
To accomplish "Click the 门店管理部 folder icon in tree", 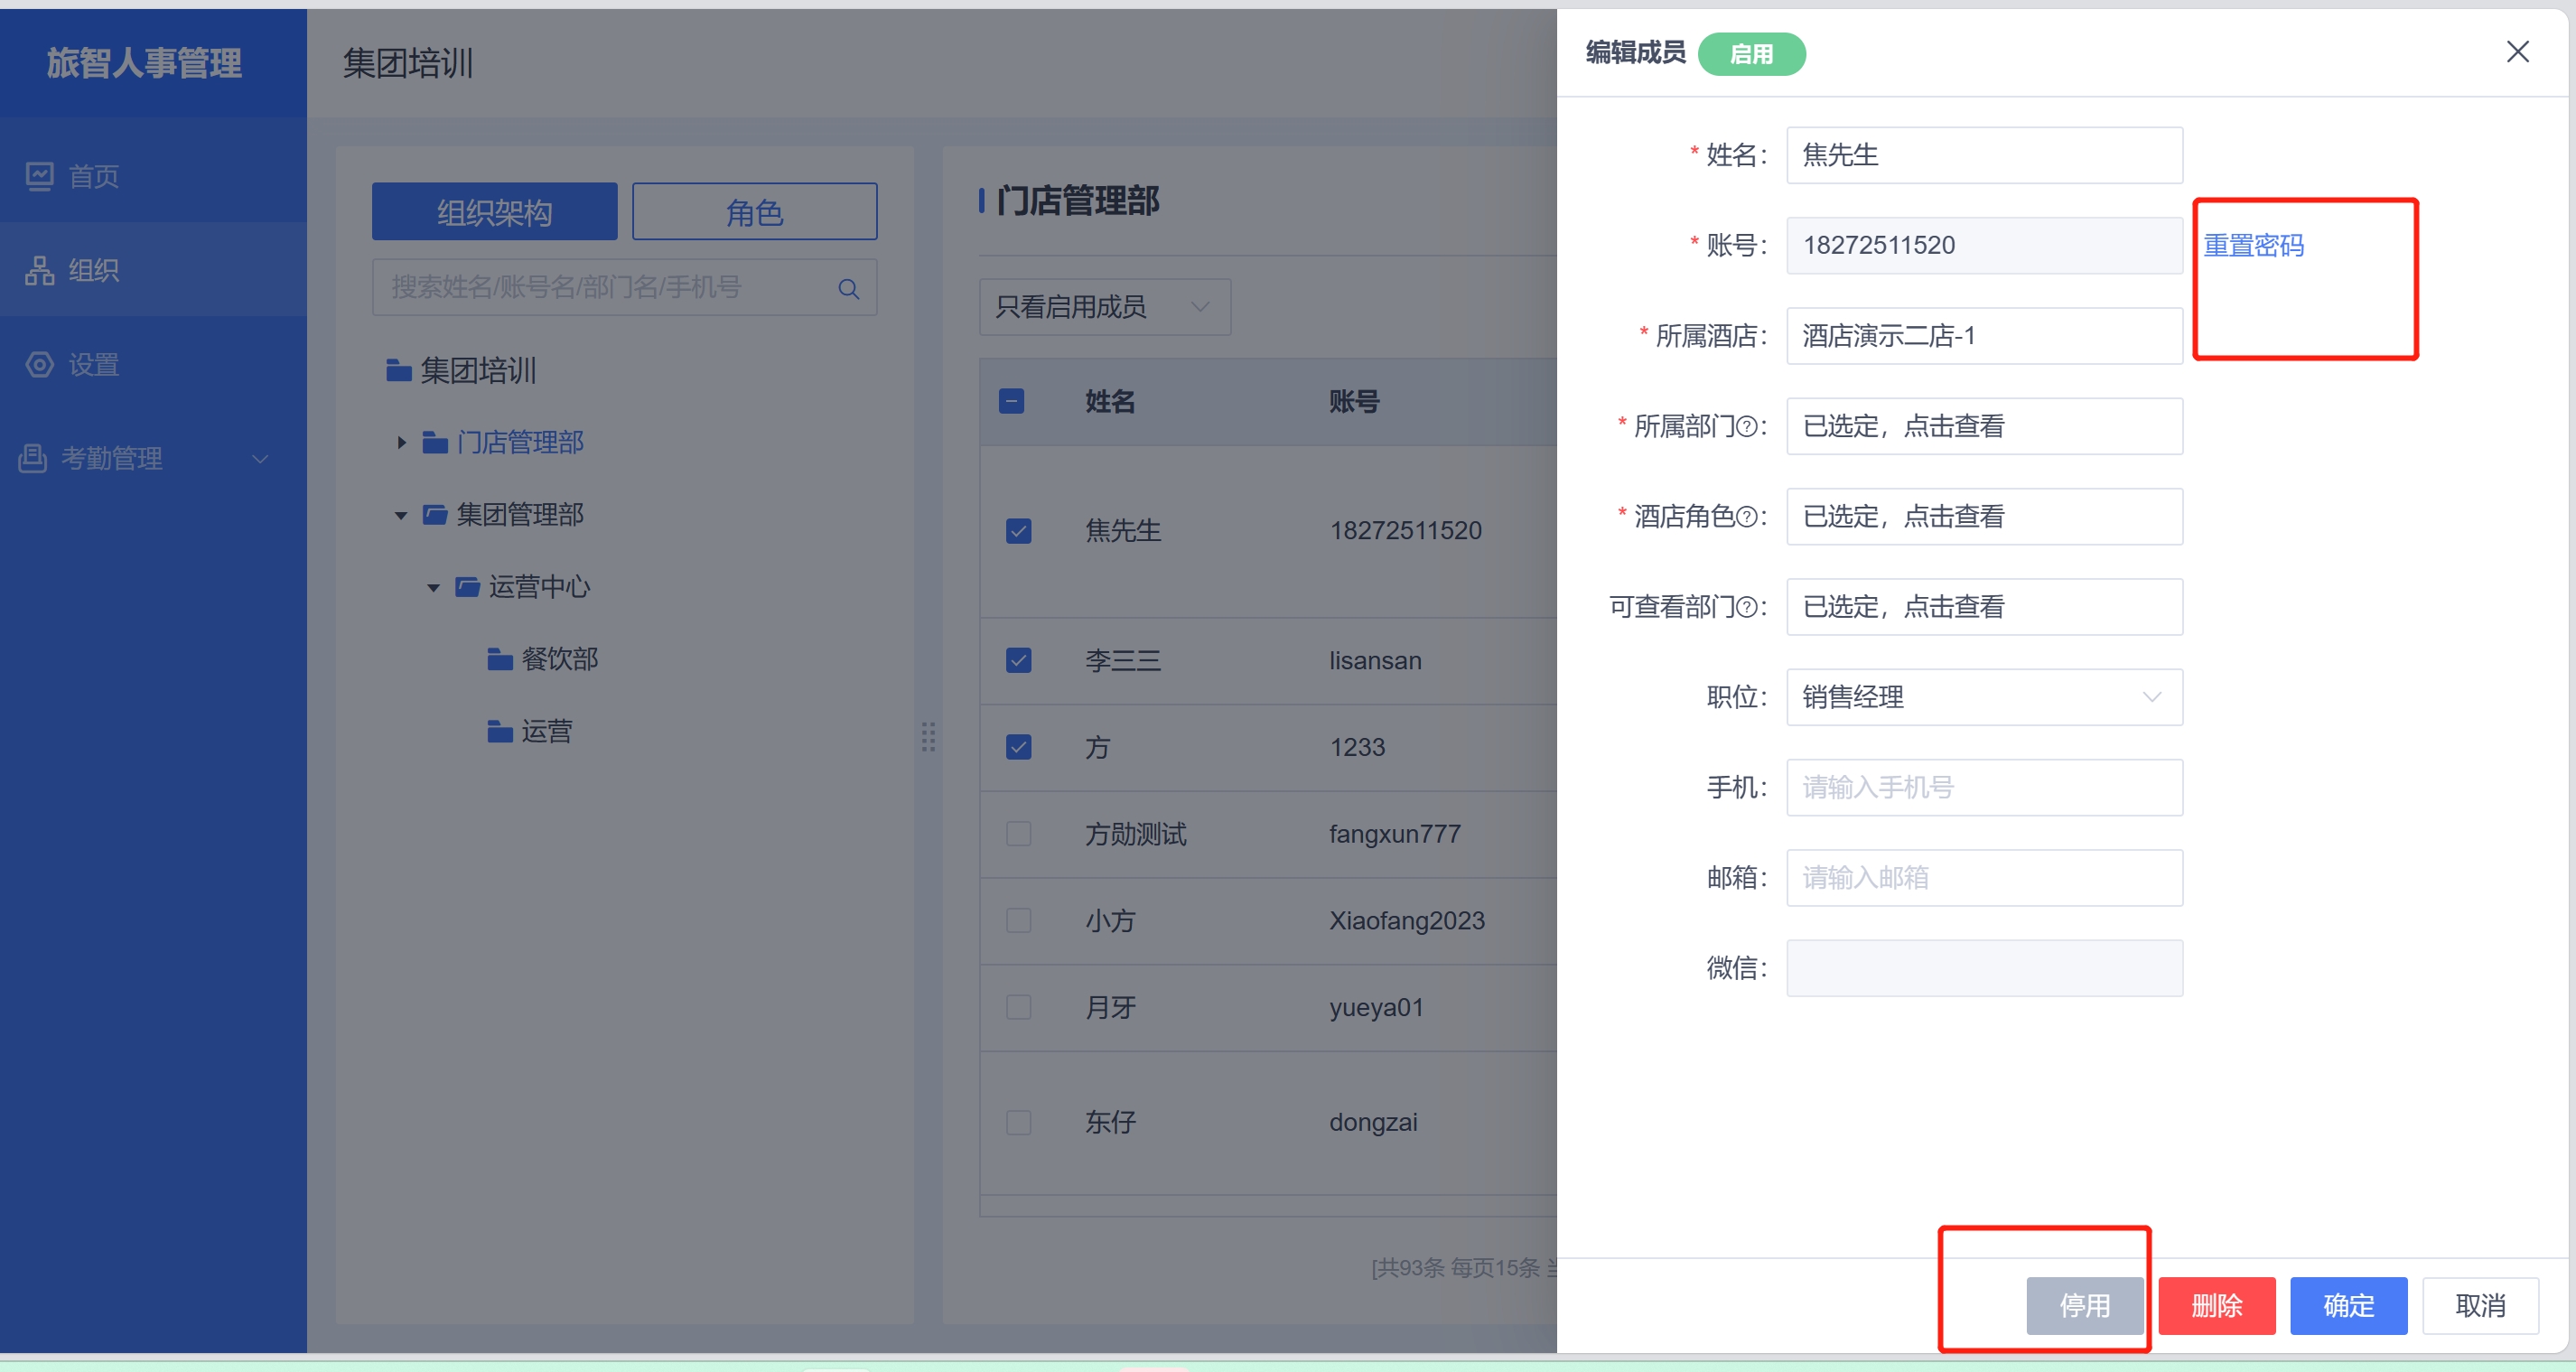I will tap(435, 442).
